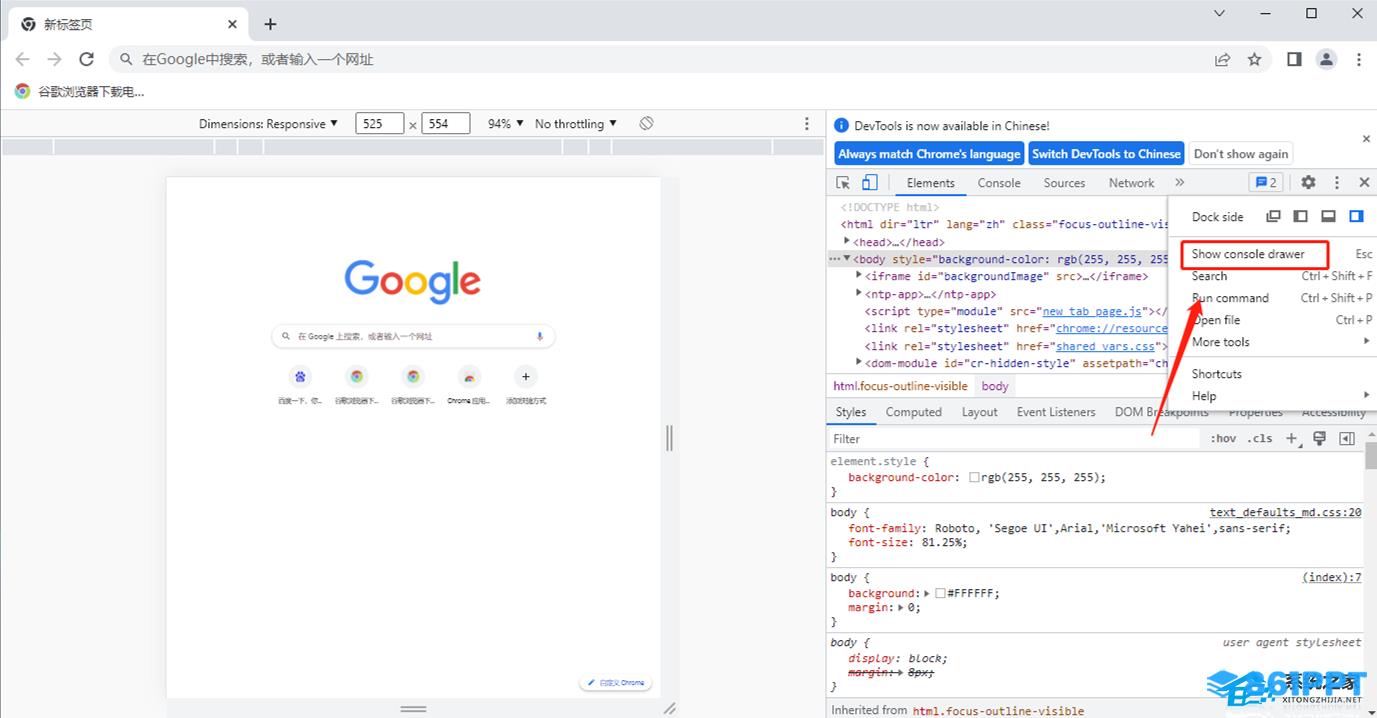Toggle :hov element state panel
The image size is (1377, 718).
[1223, 438]
